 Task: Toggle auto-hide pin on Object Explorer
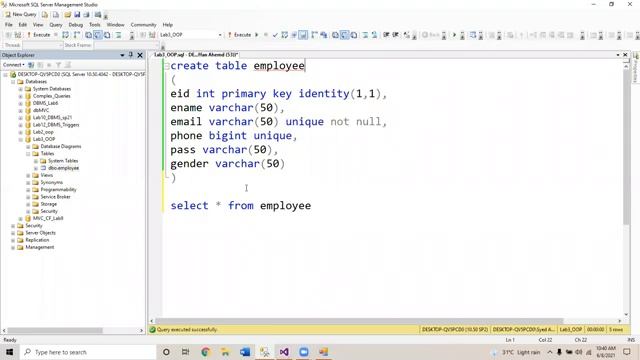tap(131, 55)
